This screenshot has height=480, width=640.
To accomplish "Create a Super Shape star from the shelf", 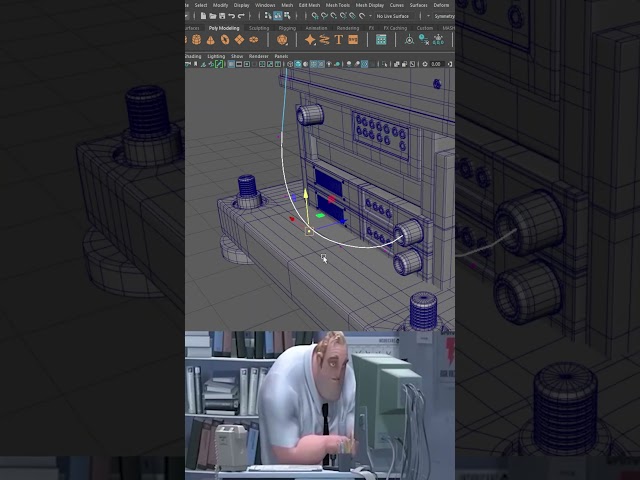I will tap(310, 40).
